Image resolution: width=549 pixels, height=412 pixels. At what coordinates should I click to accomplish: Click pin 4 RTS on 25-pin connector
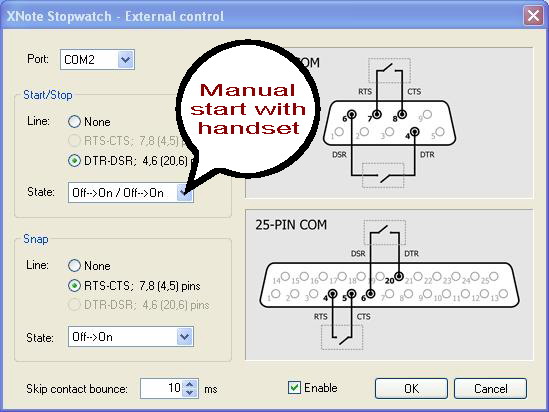(x=333, y=294)
